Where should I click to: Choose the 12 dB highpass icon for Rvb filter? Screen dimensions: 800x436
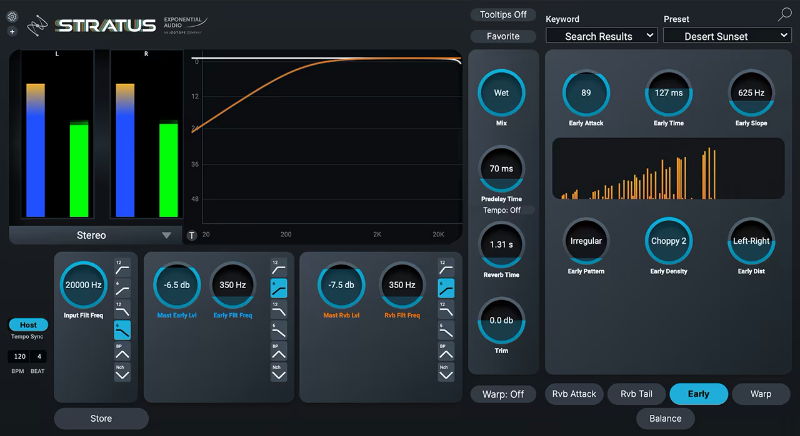pos(446,267)
